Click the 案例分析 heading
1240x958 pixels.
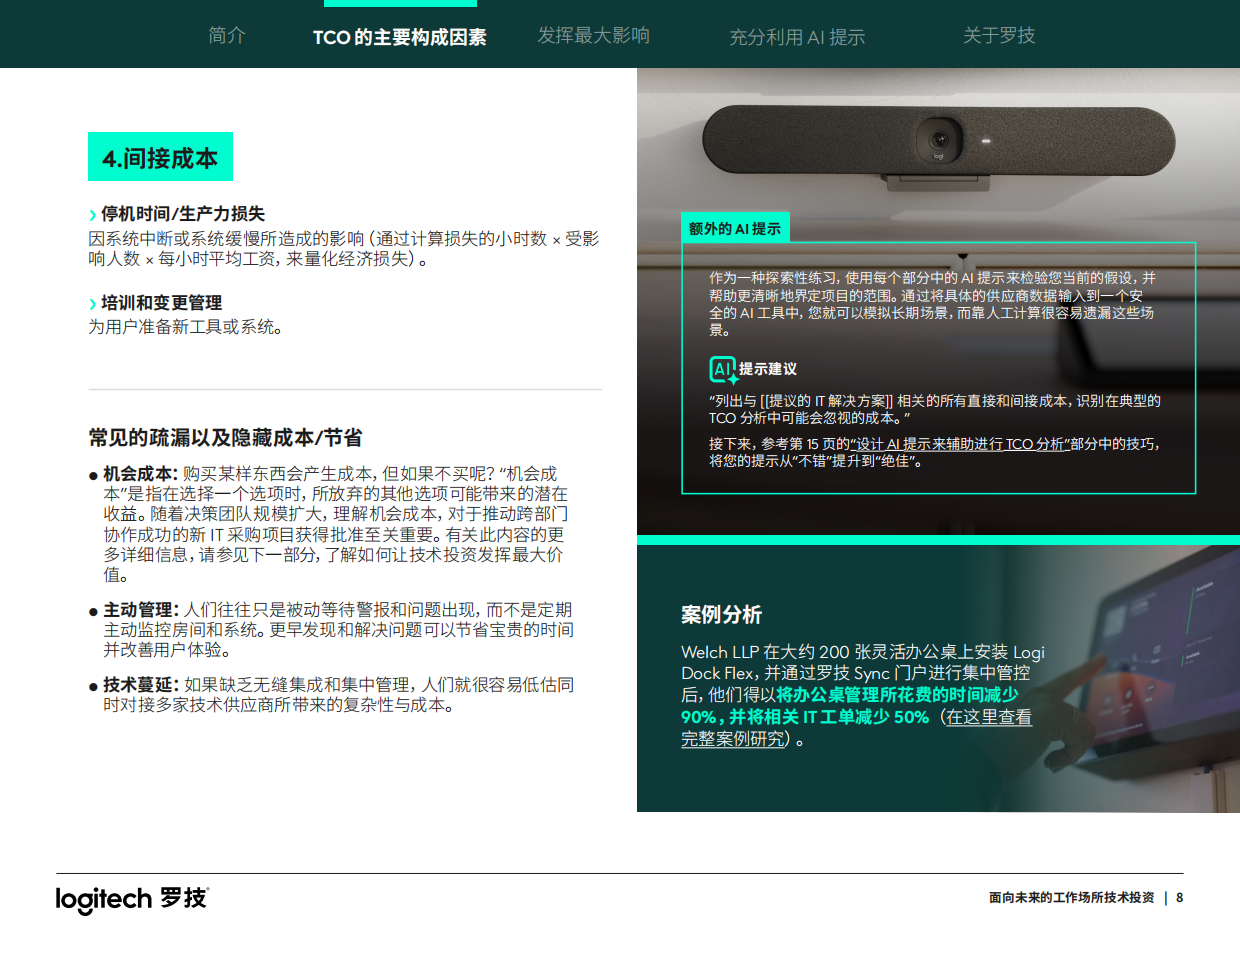click(x=721, y=614)
